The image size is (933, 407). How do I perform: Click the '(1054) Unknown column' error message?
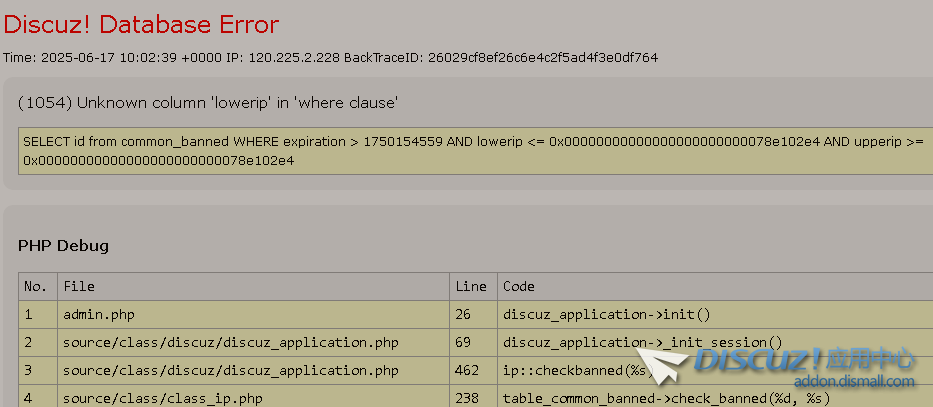pyautogui.click(x=208, y=103)
